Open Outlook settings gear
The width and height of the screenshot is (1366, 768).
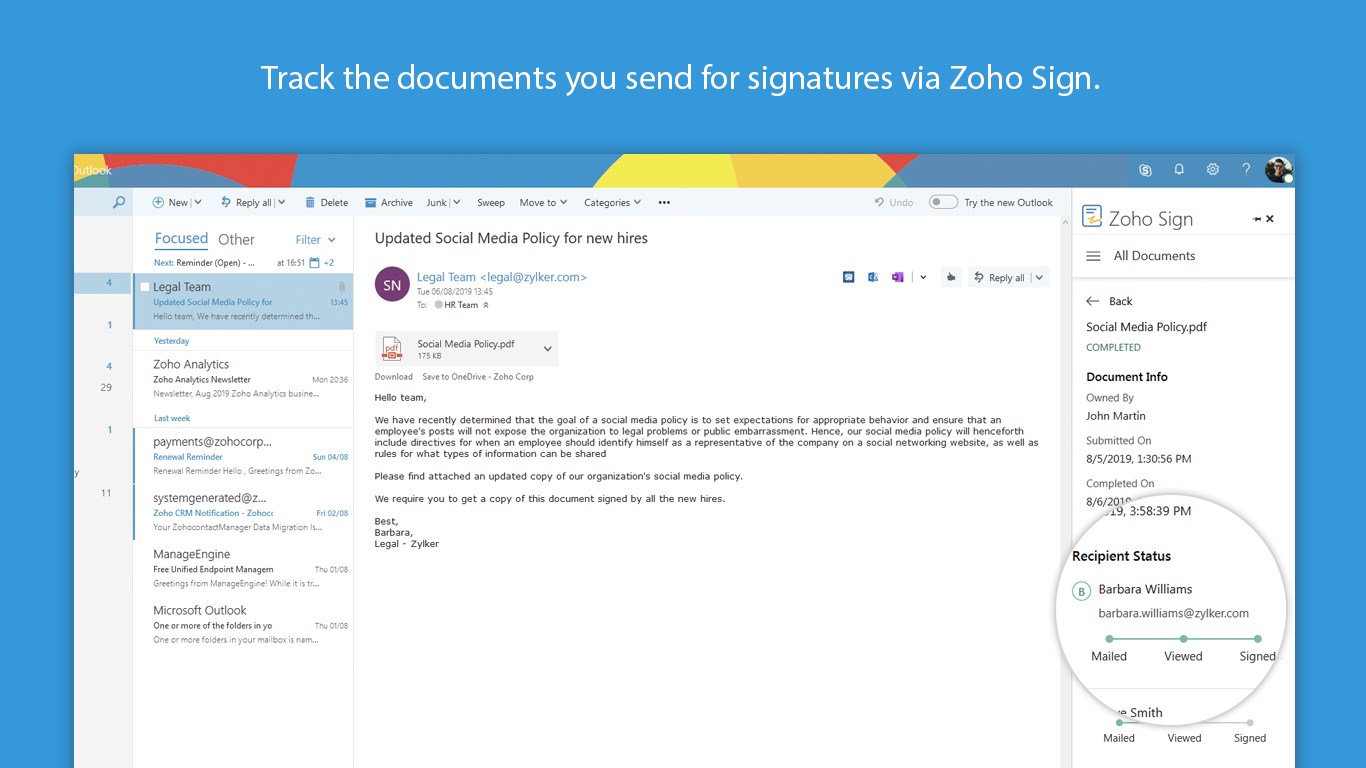click(1212, 170)
